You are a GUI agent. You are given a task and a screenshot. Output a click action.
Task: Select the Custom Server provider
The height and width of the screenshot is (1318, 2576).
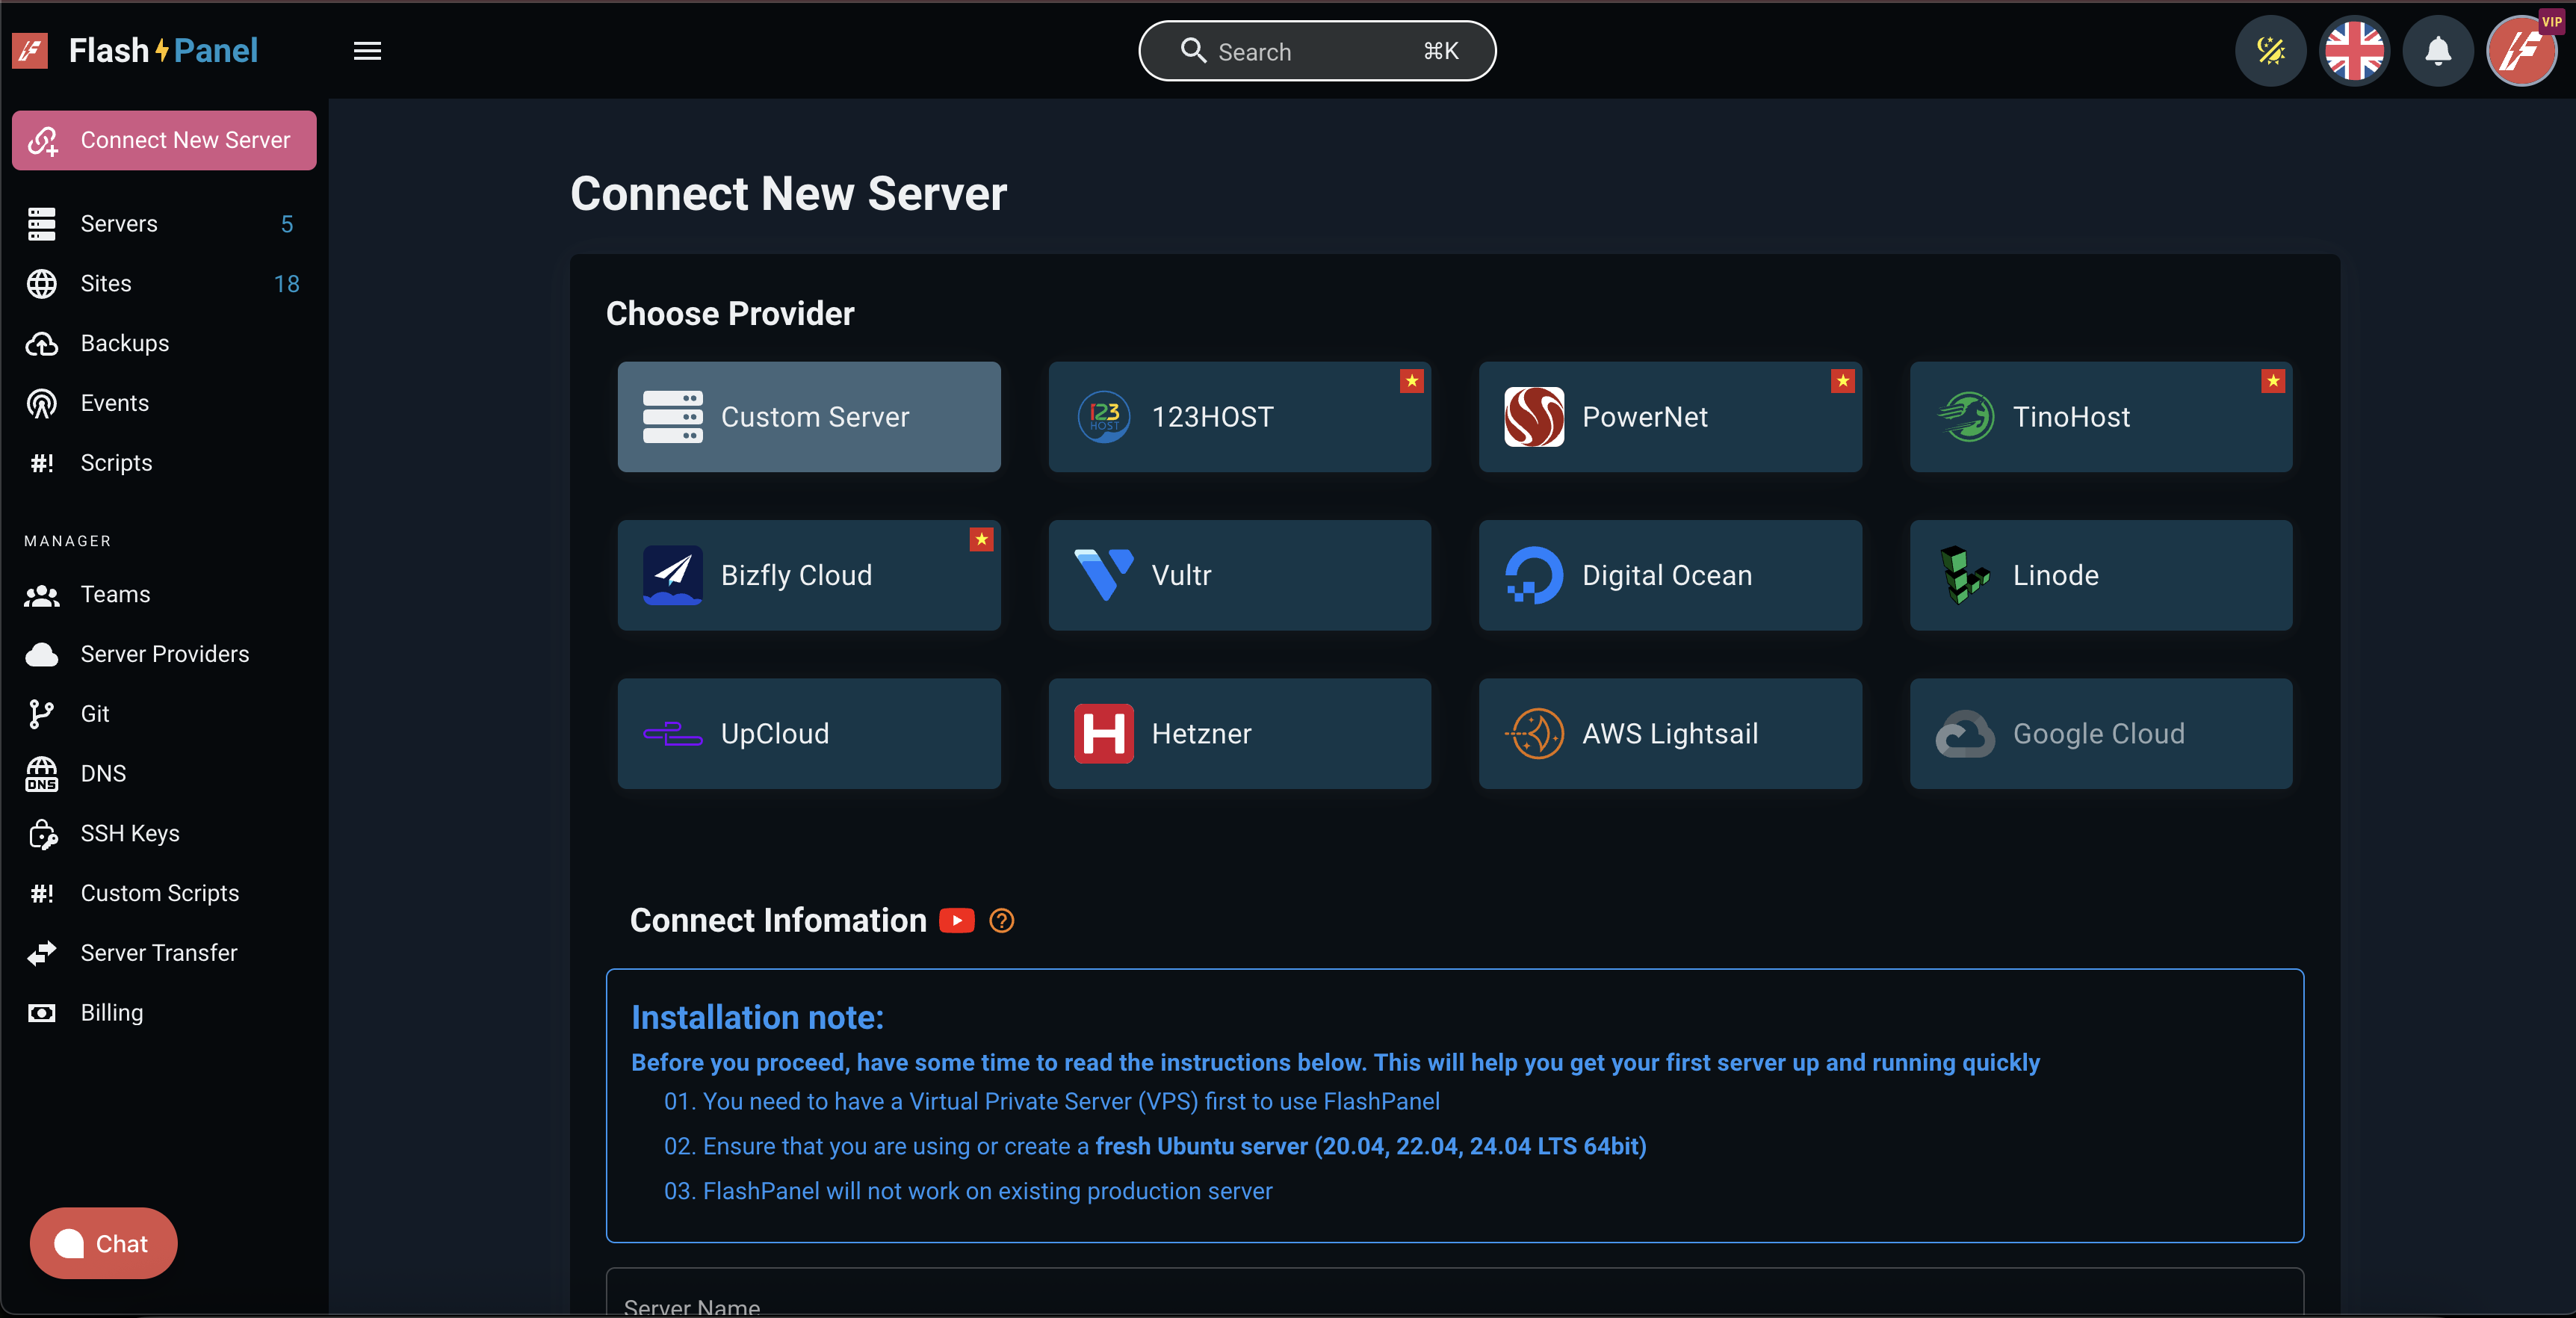pos(808,417)
